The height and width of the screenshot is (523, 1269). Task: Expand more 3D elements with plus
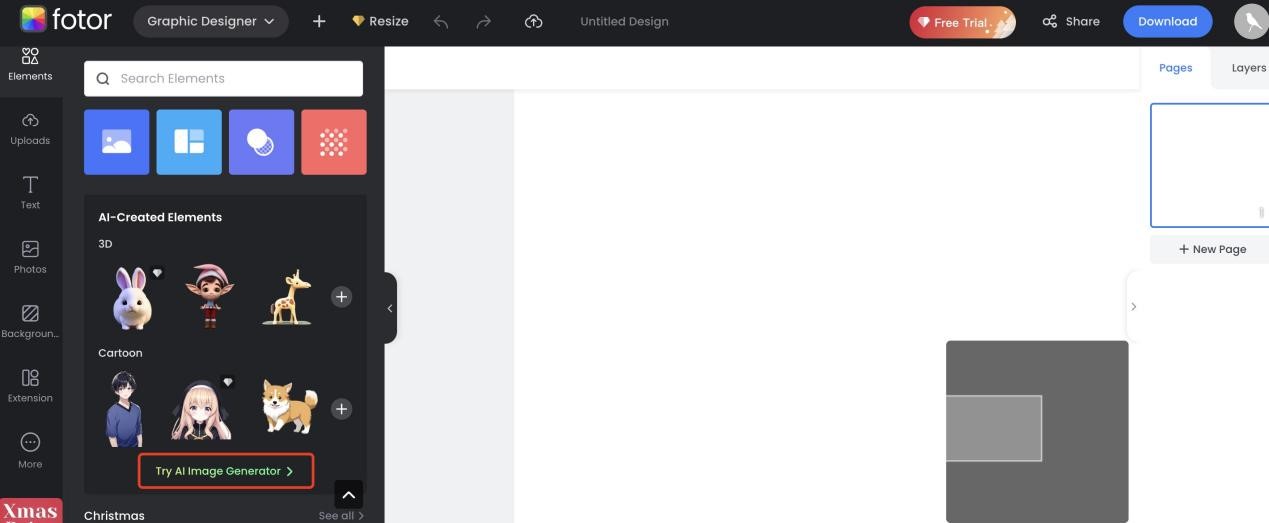[x=341, y=297]
